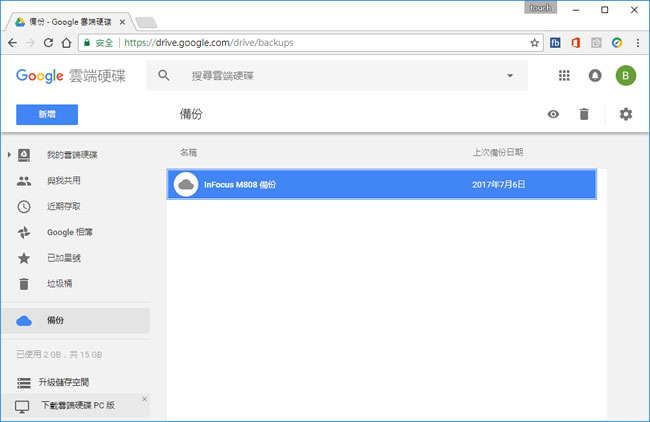Click the blue 新增 button
This screenshot has height=422, width=650.
point(47,114)
